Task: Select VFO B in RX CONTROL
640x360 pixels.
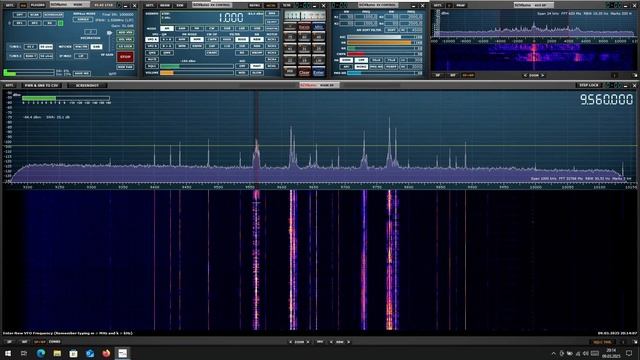Action: point(152,46)
